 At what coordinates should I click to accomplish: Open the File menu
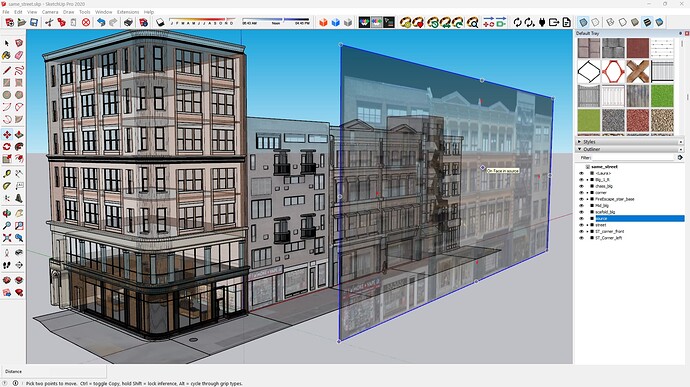point(6,12)
